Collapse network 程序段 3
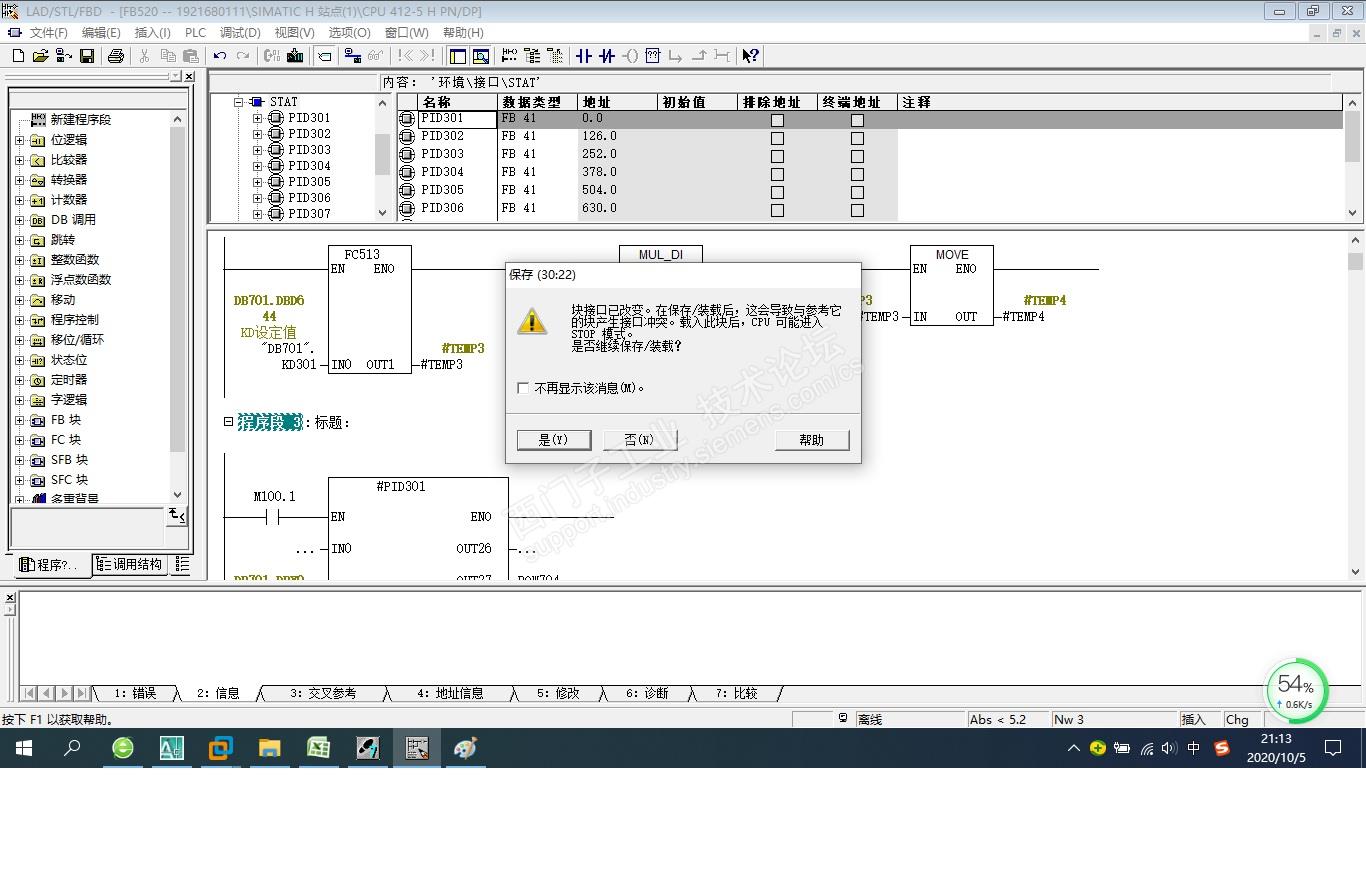This screenshot has width=1366, height=888. [228, 422]
